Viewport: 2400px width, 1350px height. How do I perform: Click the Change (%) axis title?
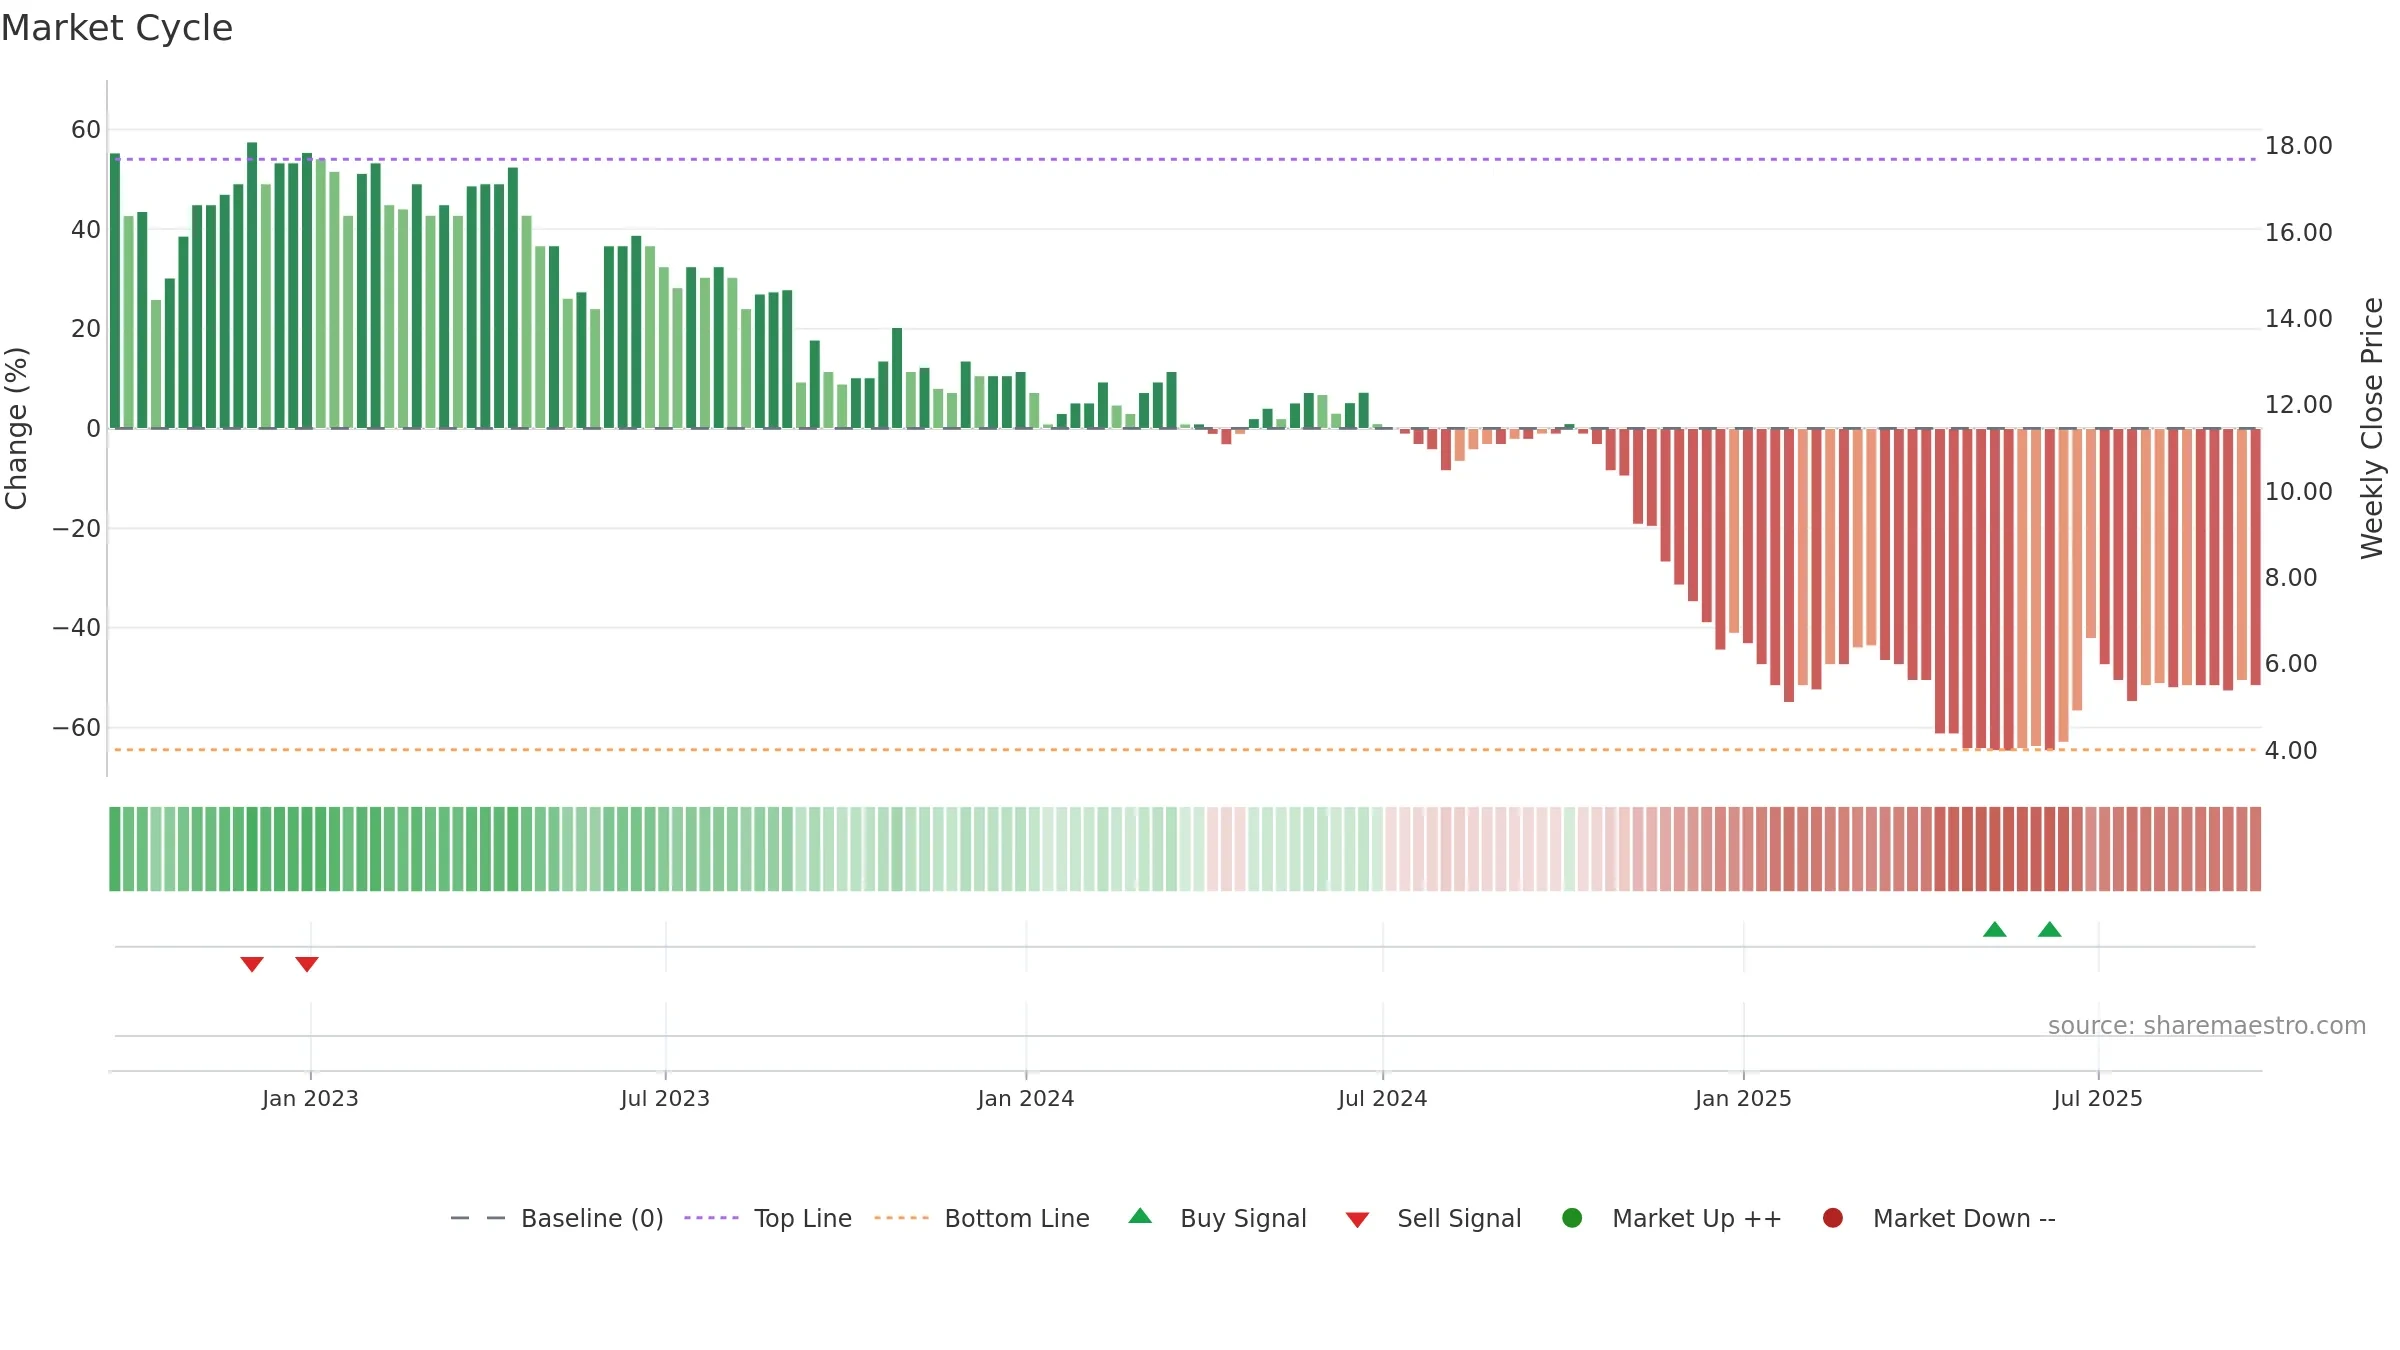[16, 428]
